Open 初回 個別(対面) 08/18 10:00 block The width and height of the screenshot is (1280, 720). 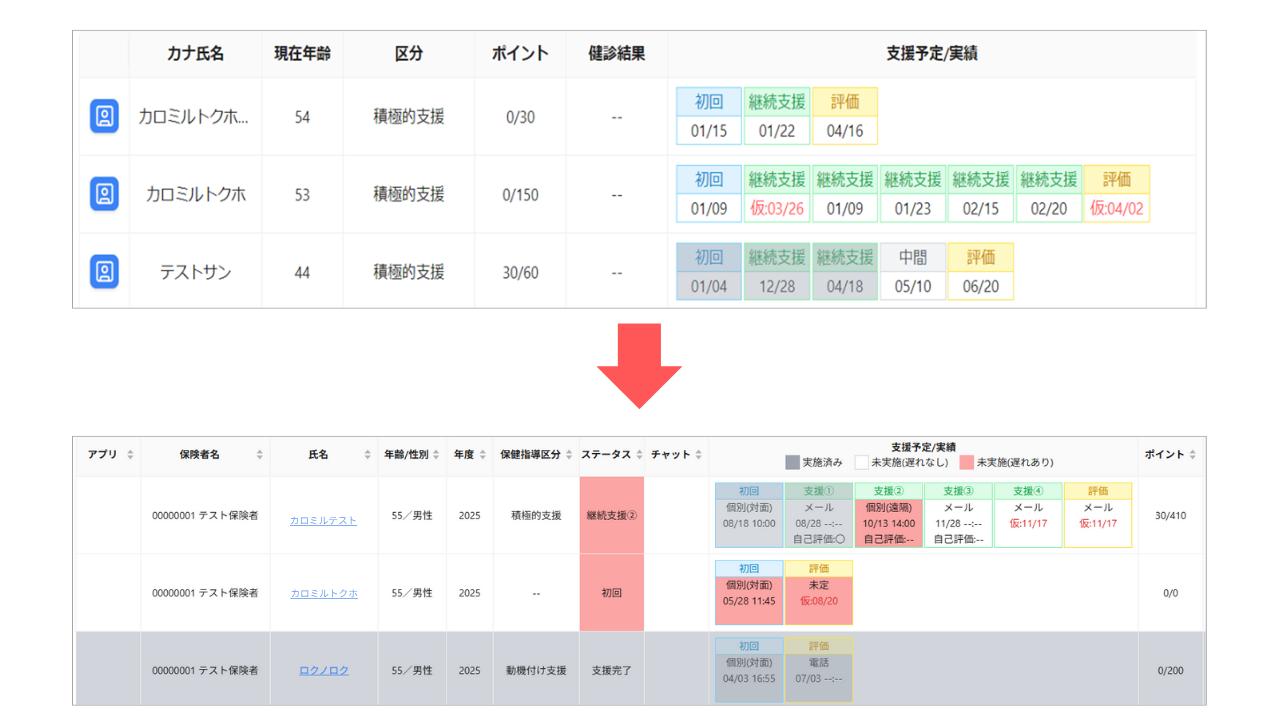click(749, 515)
